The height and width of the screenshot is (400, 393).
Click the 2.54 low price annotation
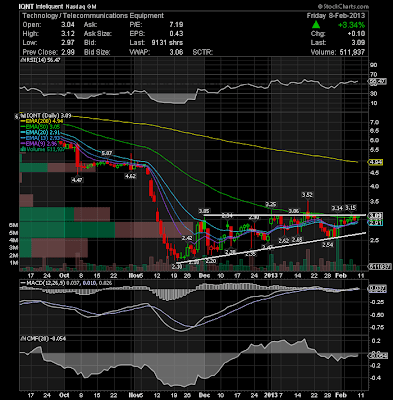pos(328,244)
